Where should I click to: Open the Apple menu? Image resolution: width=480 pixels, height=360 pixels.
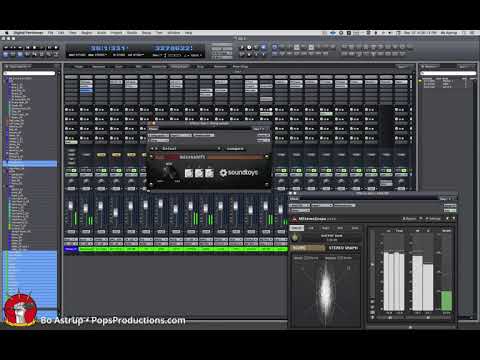coord(6,33)
